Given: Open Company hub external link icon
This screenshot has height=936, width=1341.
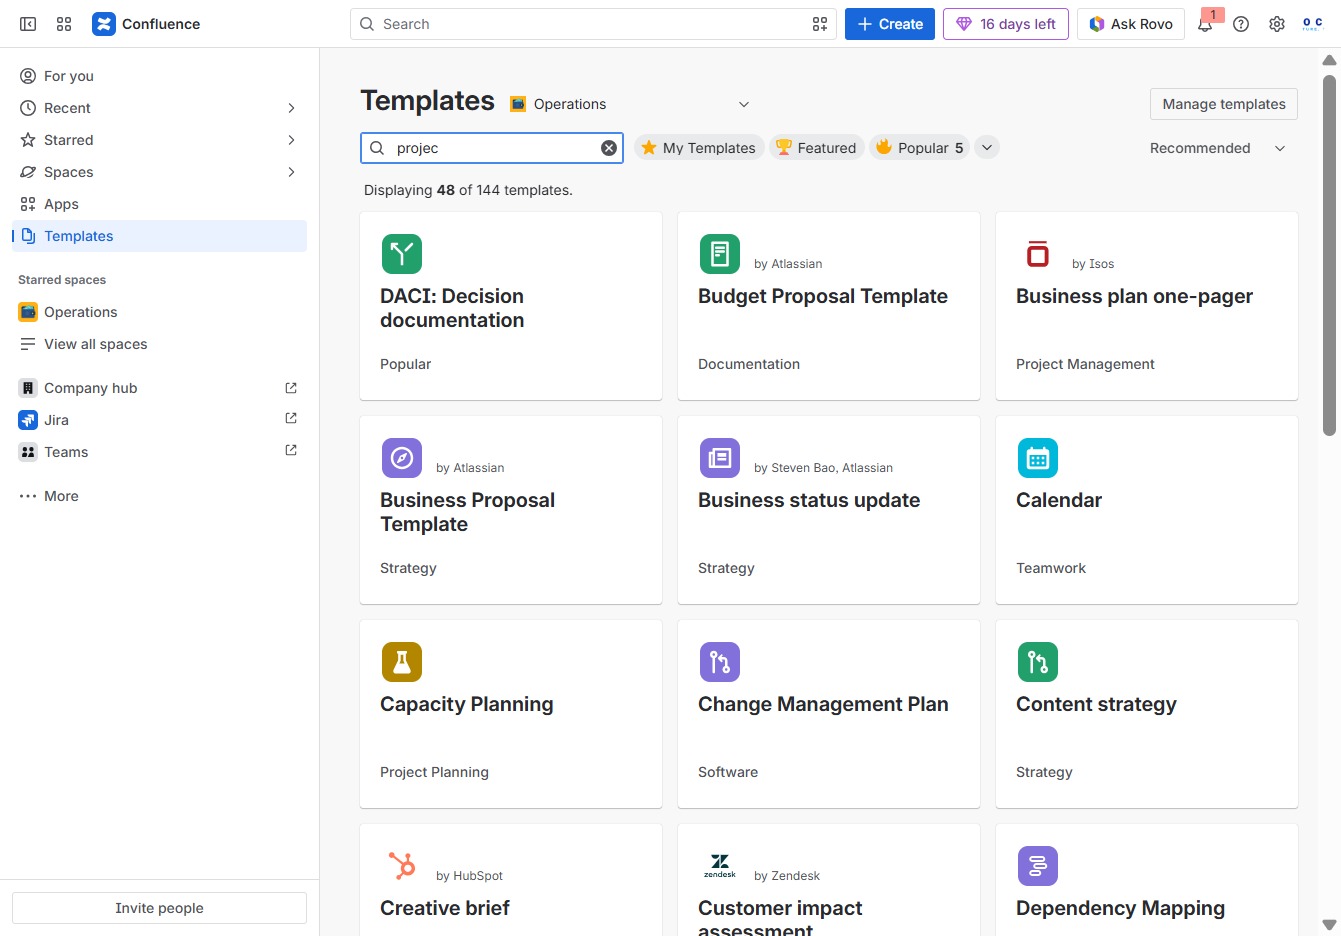Looking at the screenshot, I should tap(291, 388).
